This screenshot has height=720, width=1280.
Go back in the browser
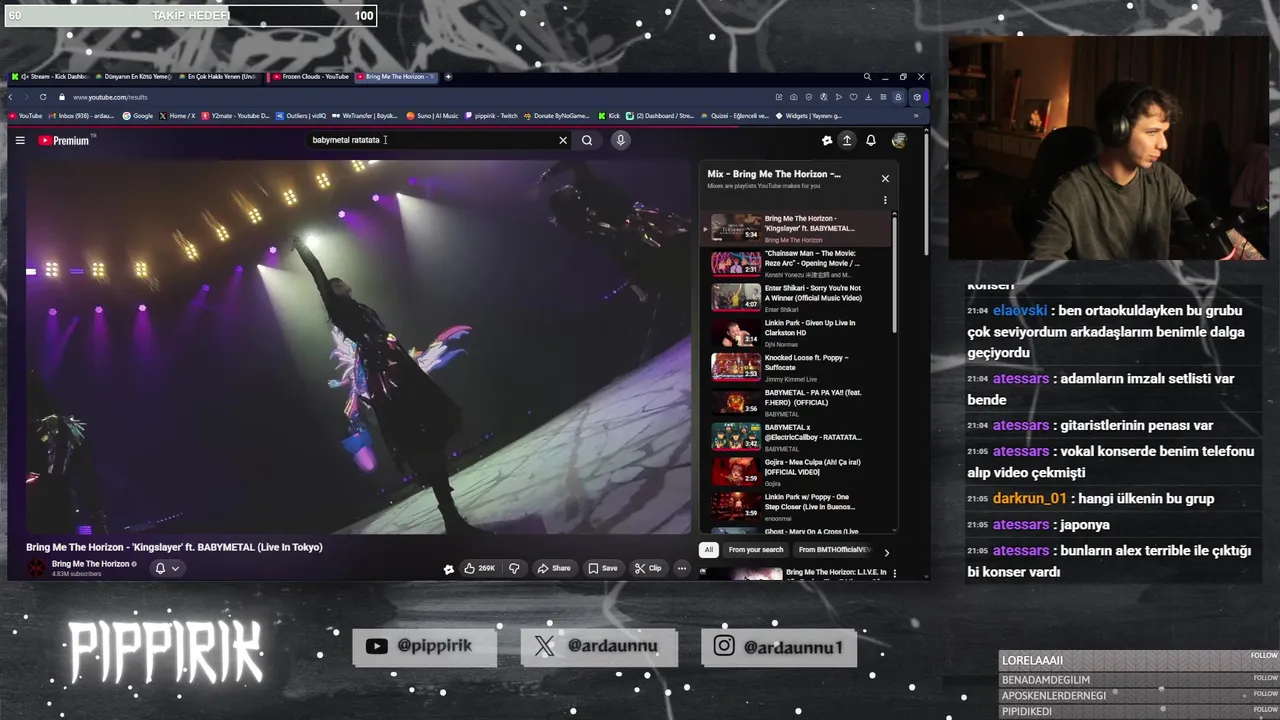[x=11, y=97]
